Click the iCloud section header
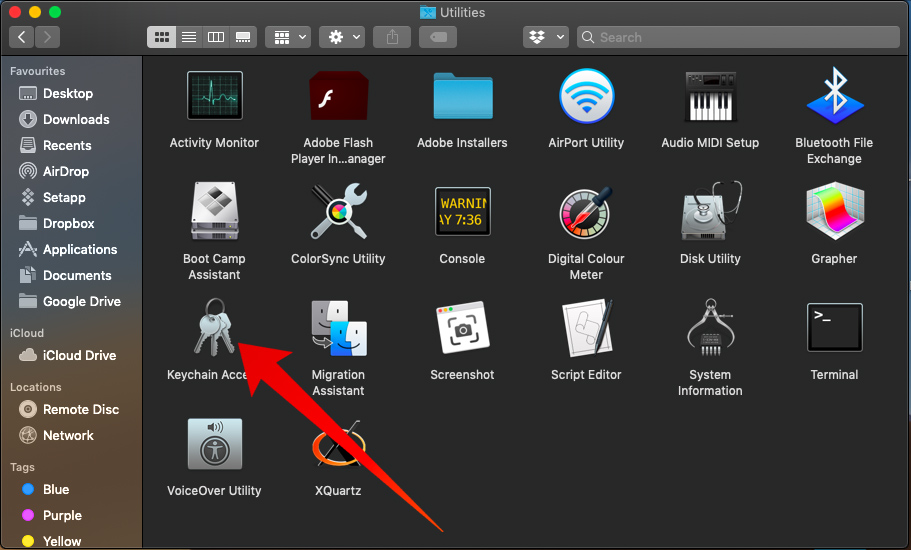This screenshot has width=911, height=550. tap(27, 333)
